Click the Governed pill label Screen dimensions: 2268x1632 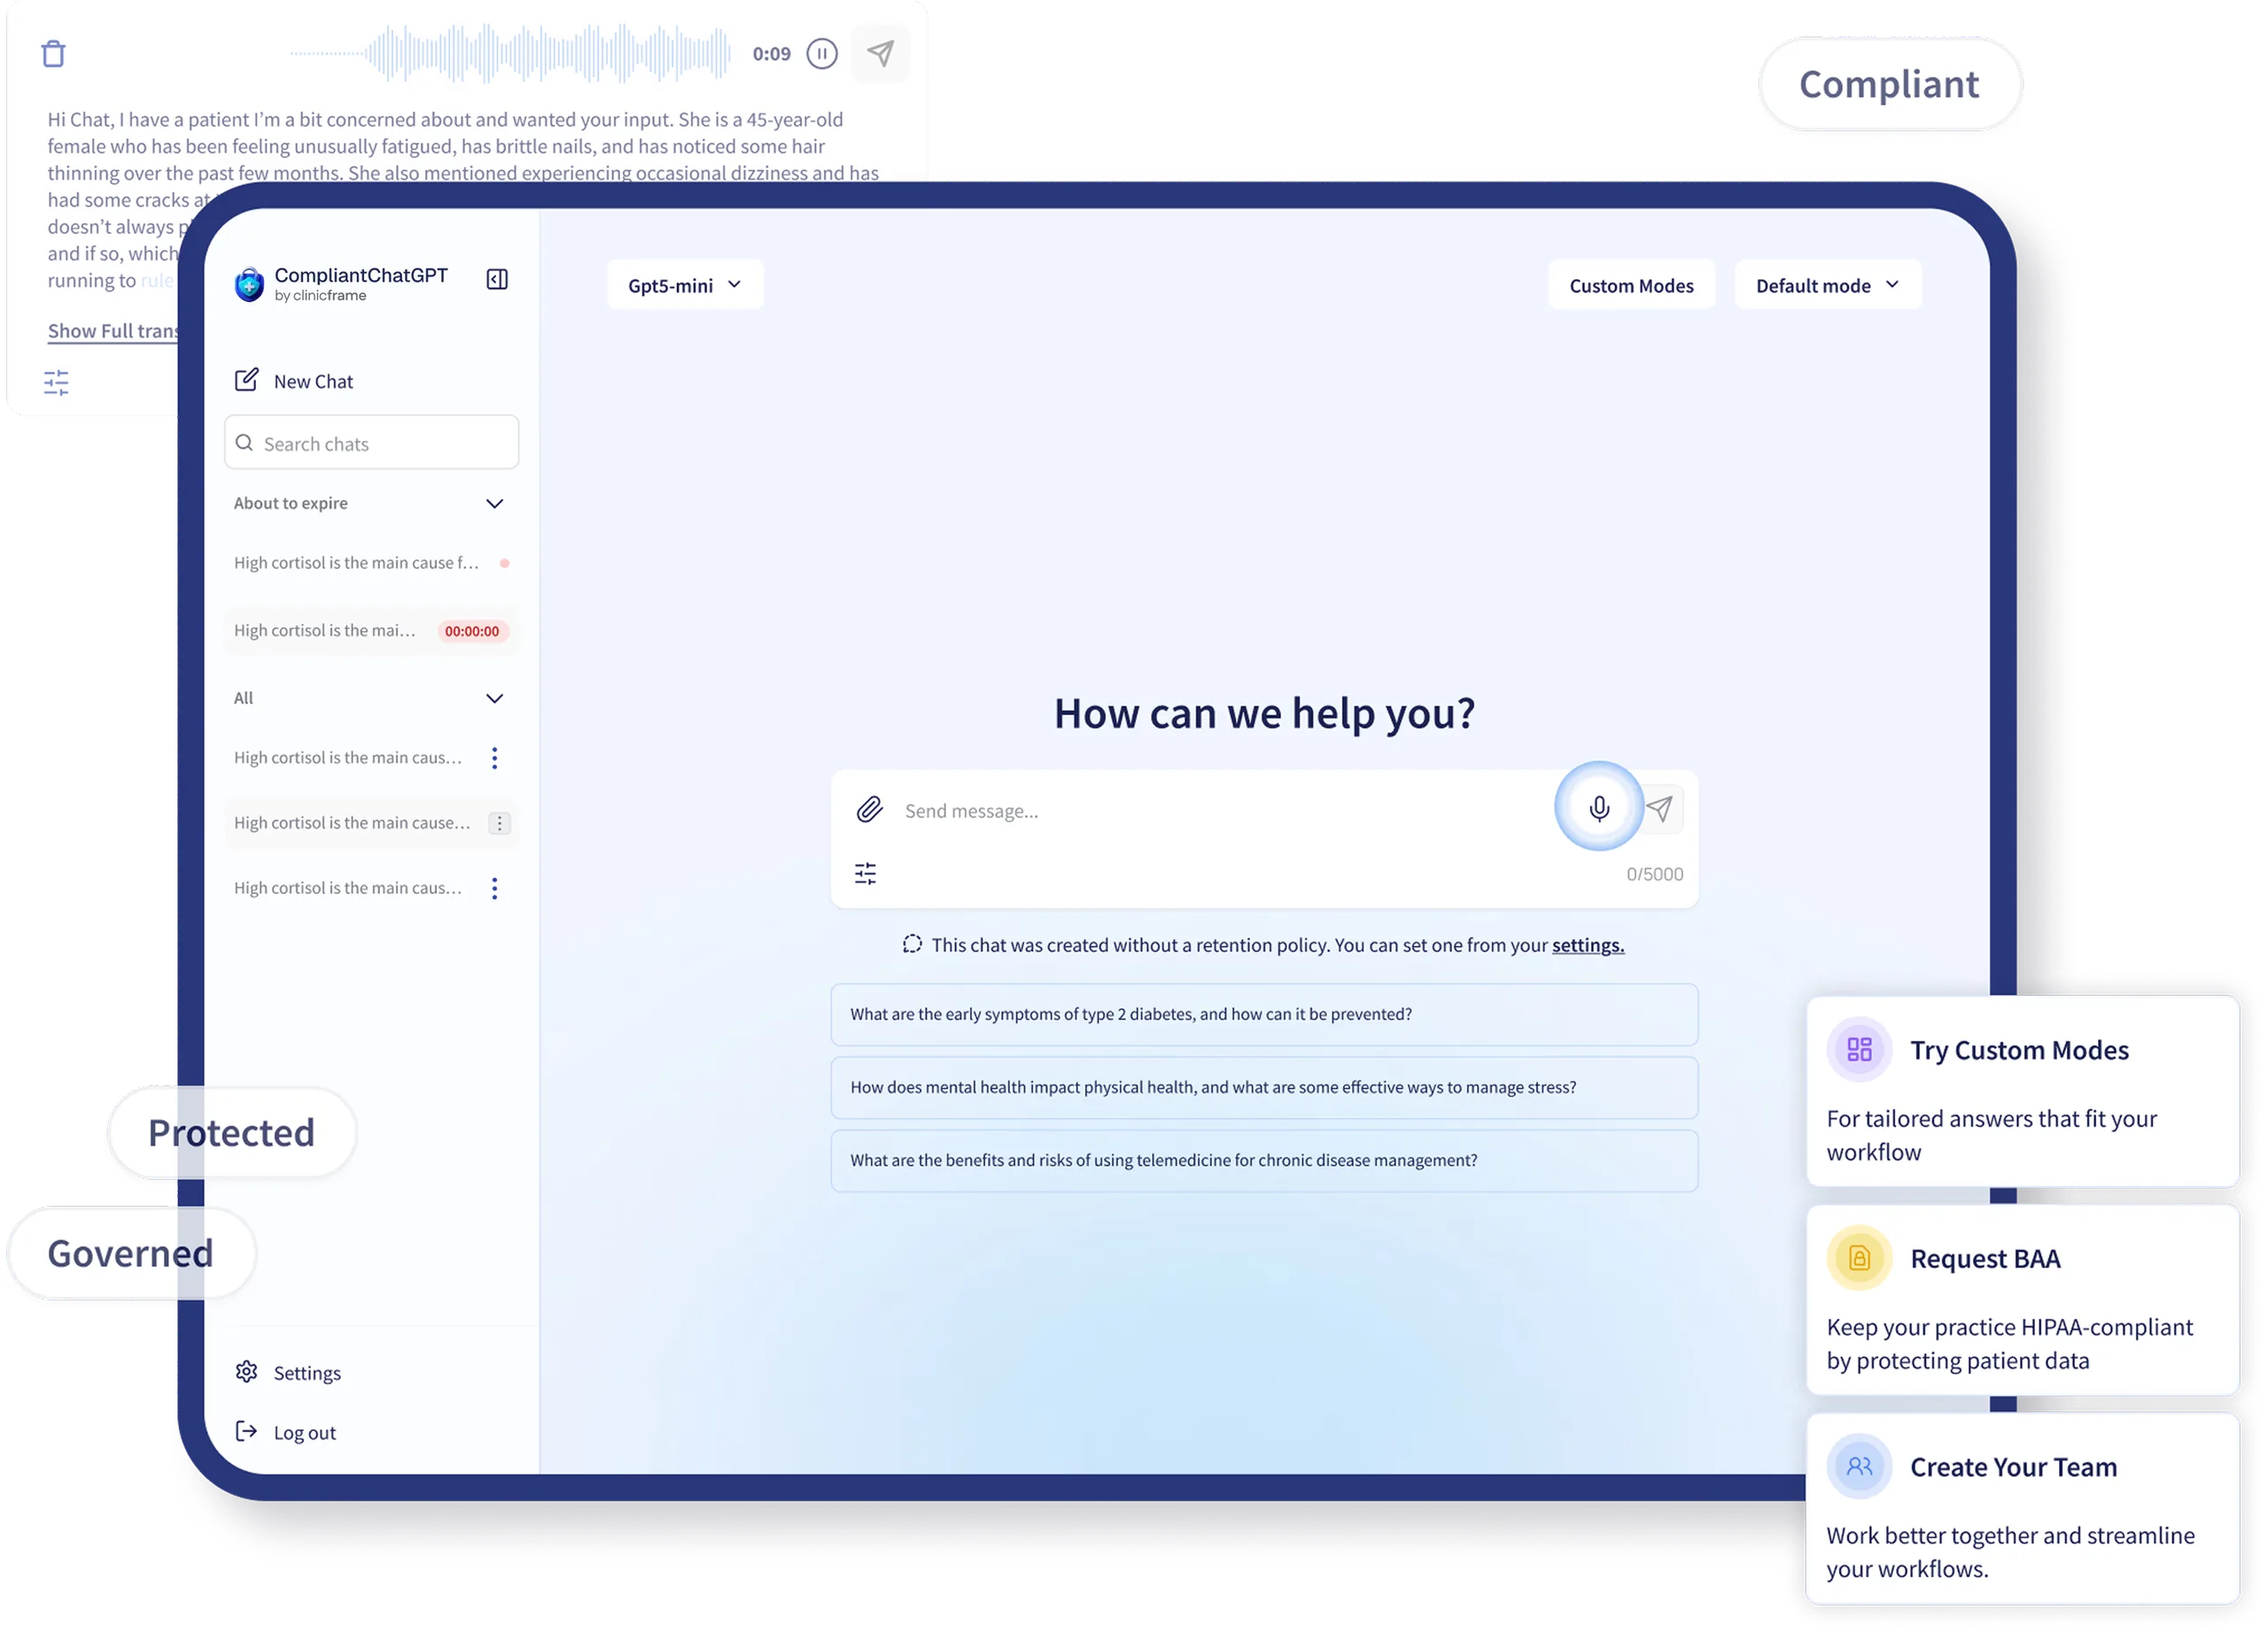pos(131,1253)
